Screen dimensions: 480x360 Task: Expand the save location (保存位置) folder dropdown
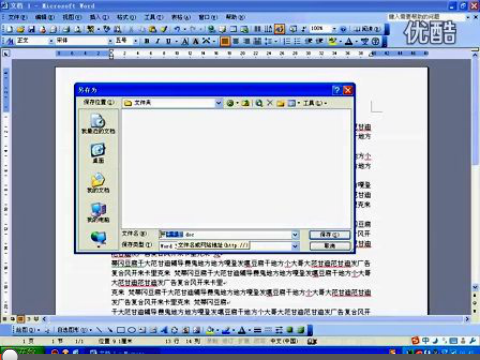coord(218,103)
